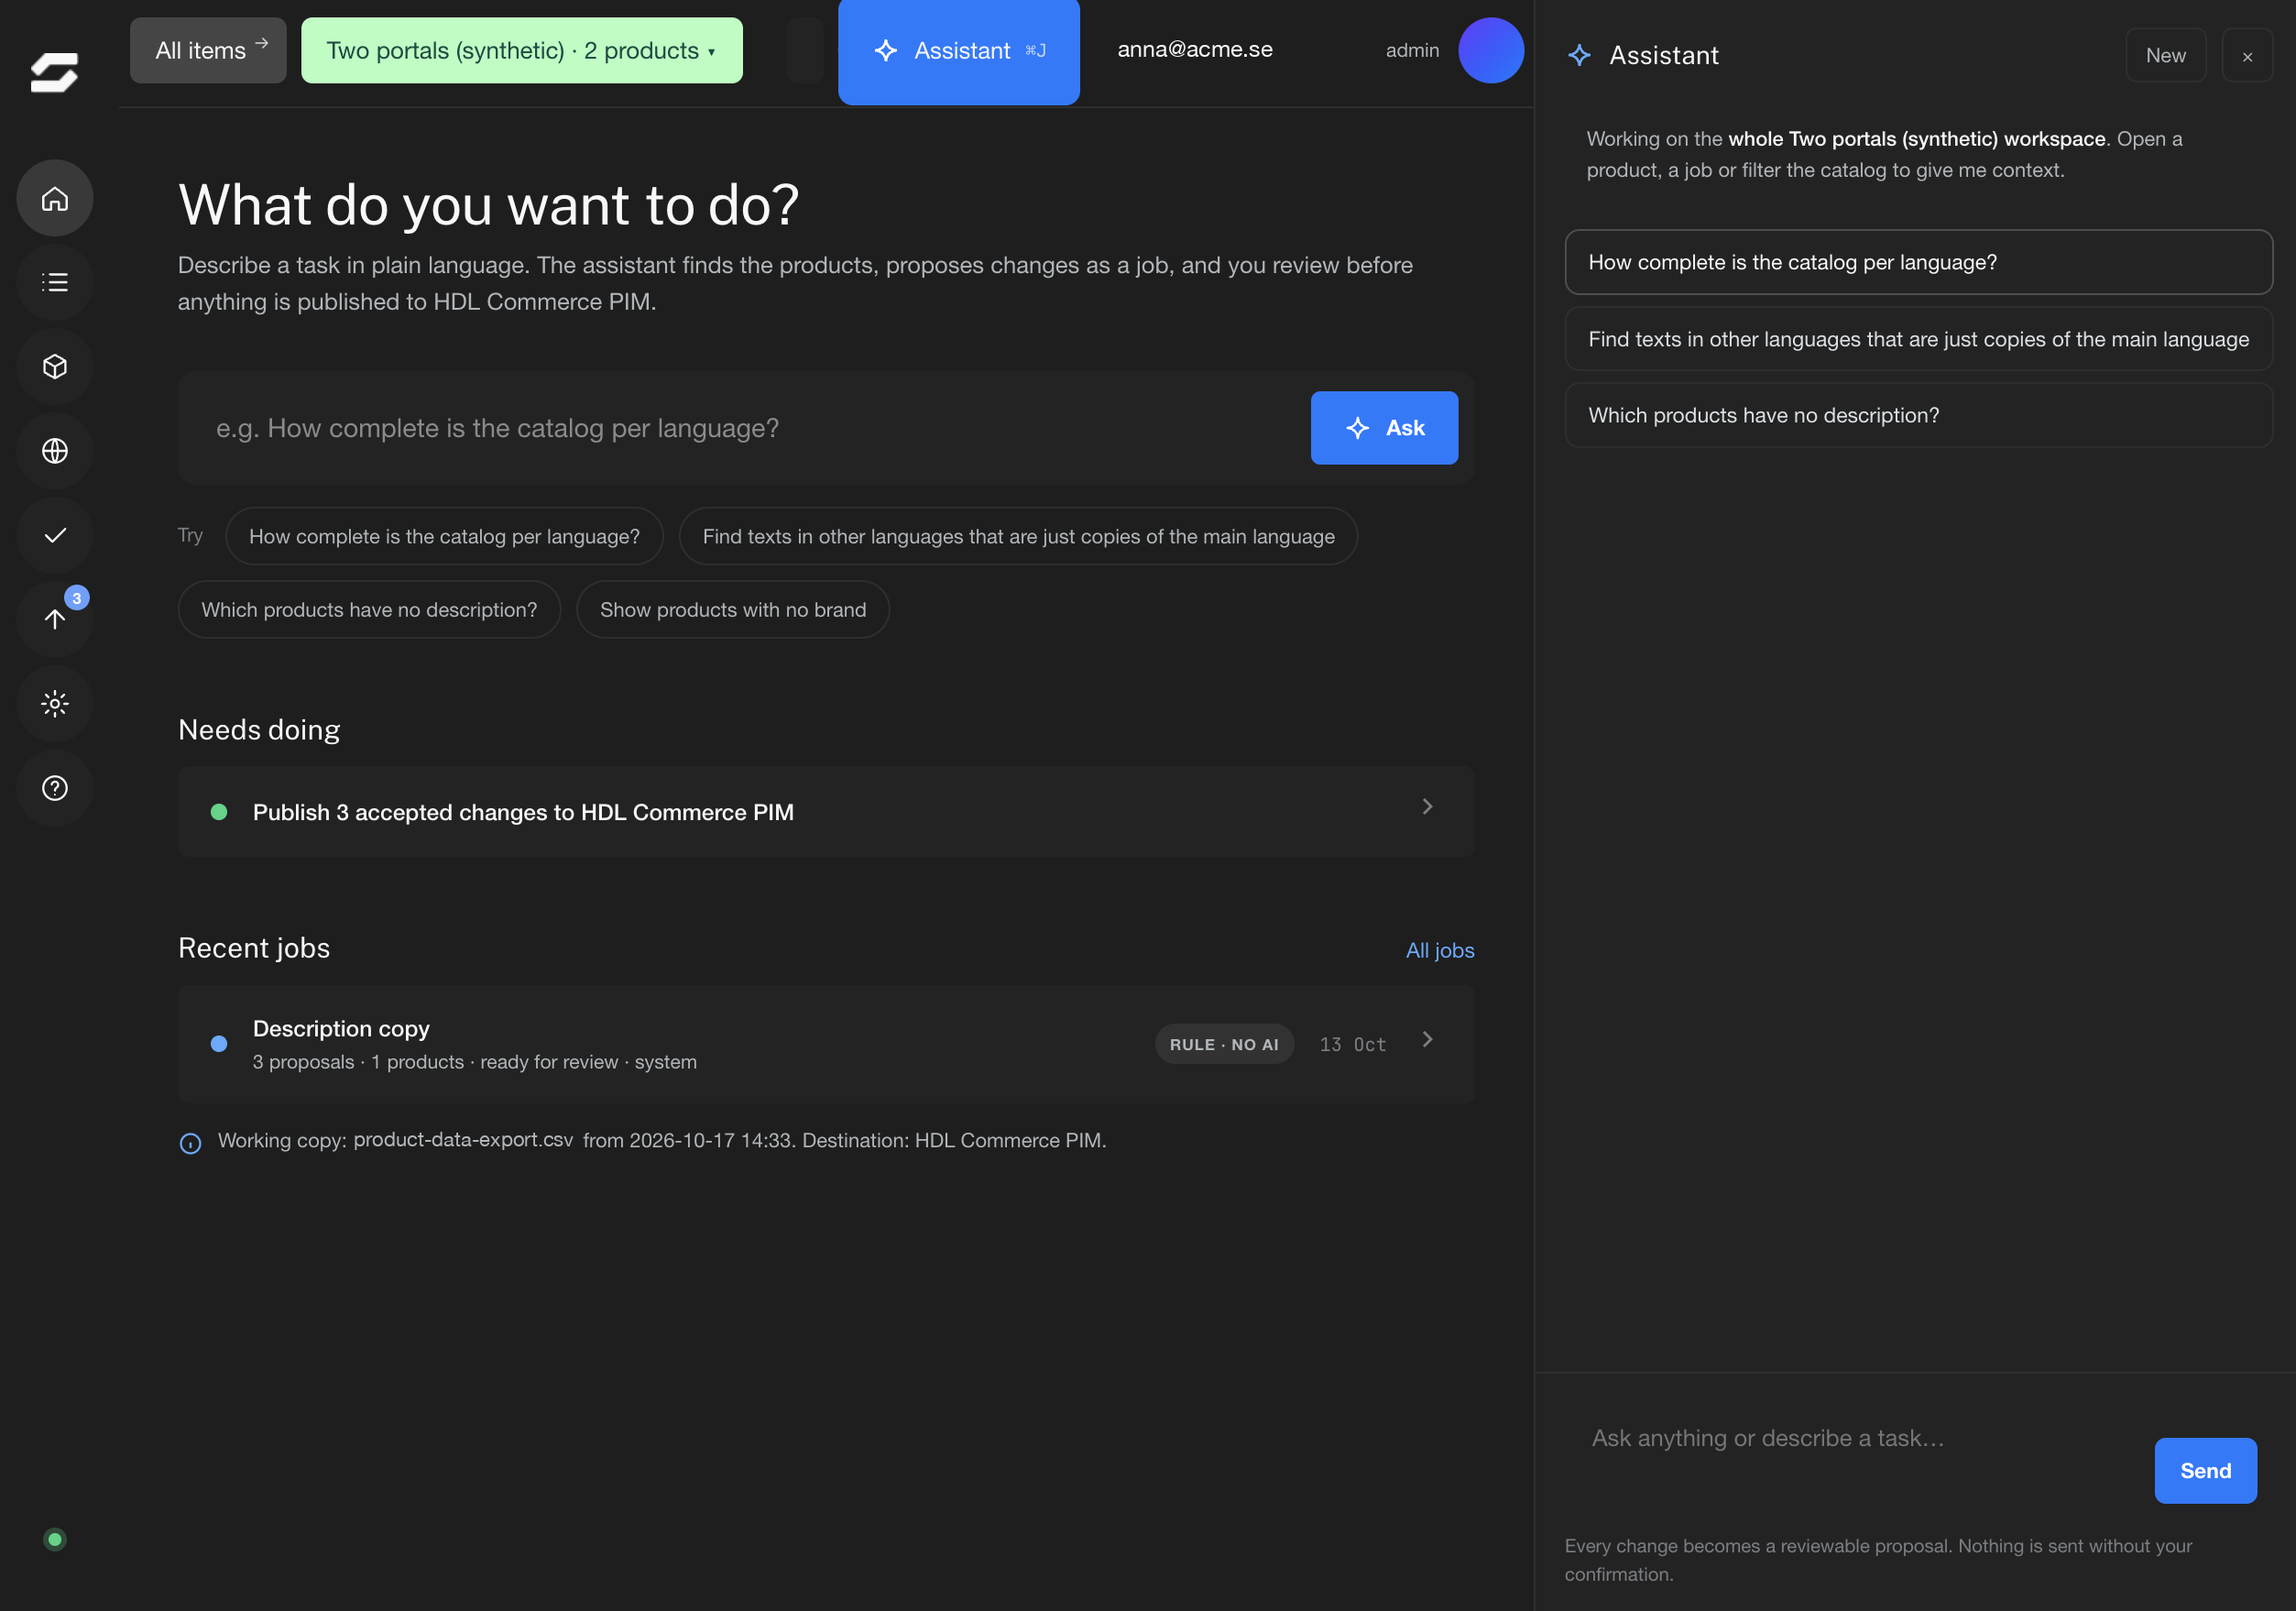Click the Ask button

point(1384,428)
